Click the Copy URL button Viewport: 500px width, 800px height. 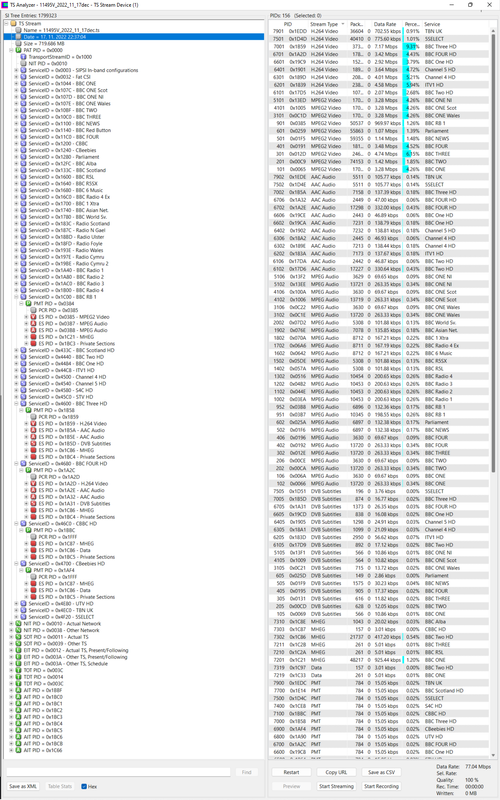click(x=336, y=772)
